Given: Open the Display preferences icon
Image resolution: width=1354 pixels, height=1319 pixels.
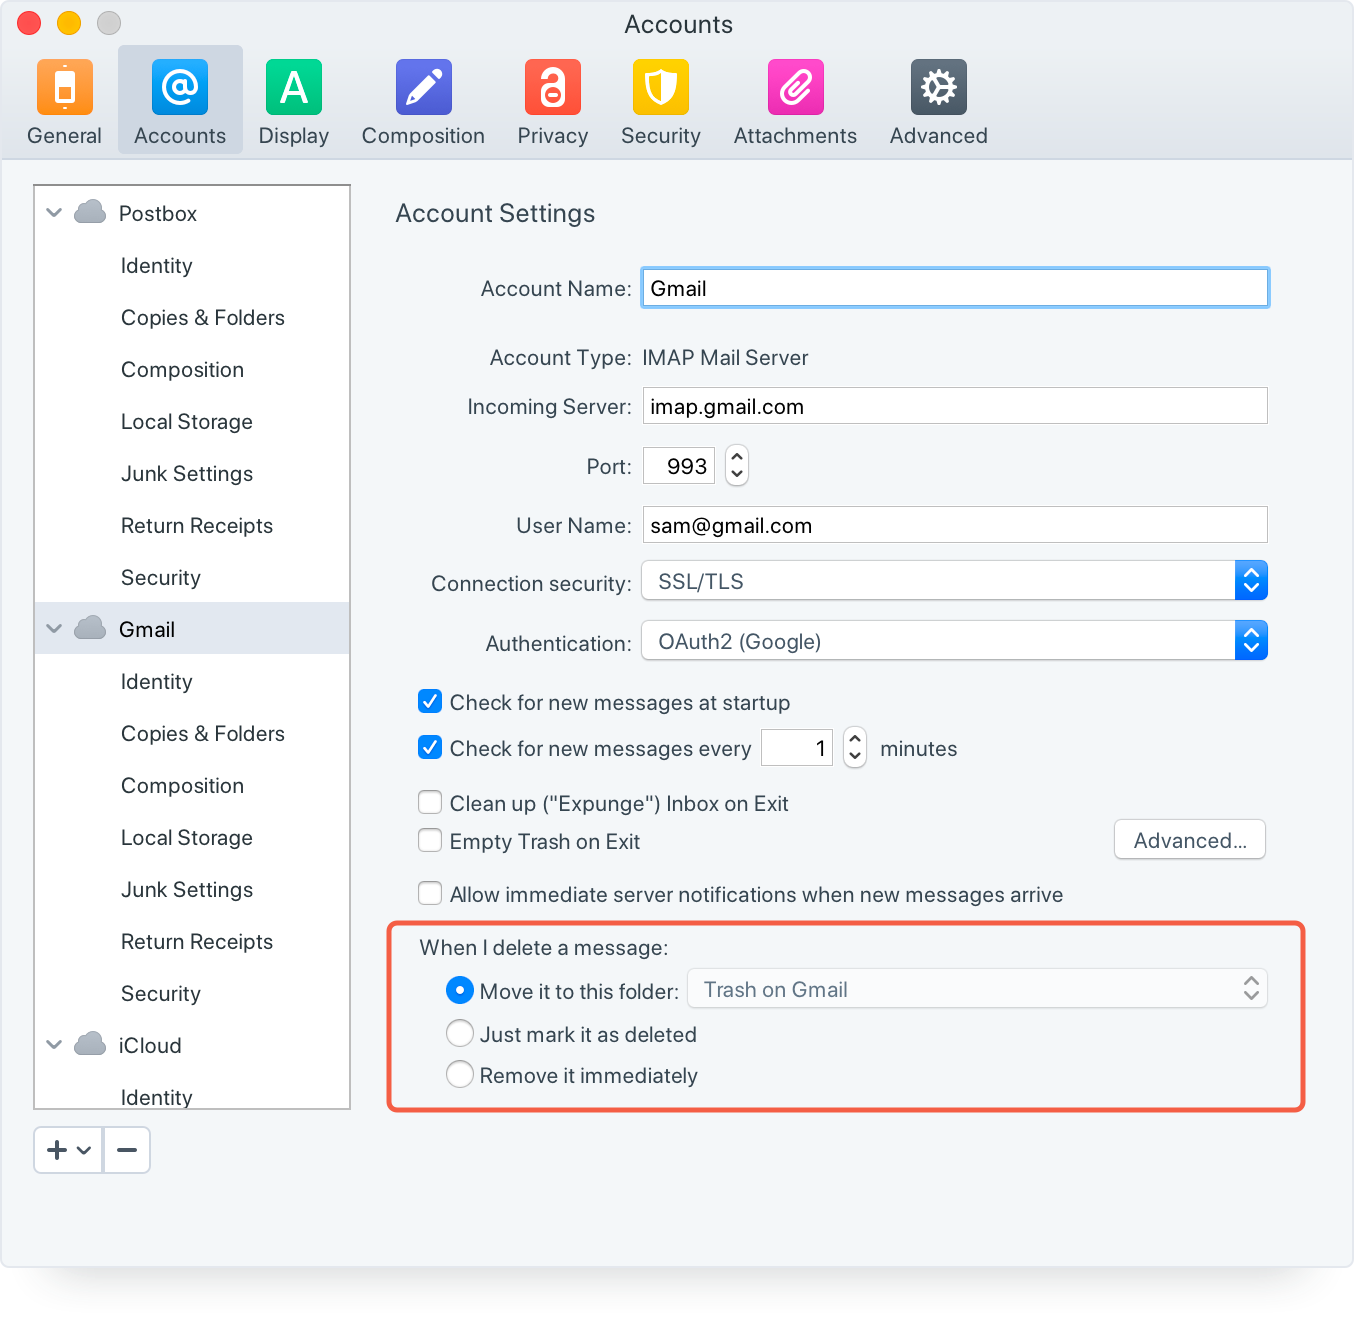Looking at the screenshot, I should [293, 100].
